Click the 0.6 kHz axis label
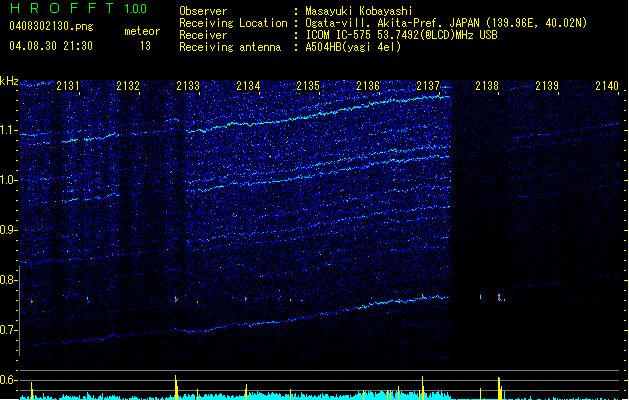Viewport: 629px width, 400px height. [x=9, y=380]
